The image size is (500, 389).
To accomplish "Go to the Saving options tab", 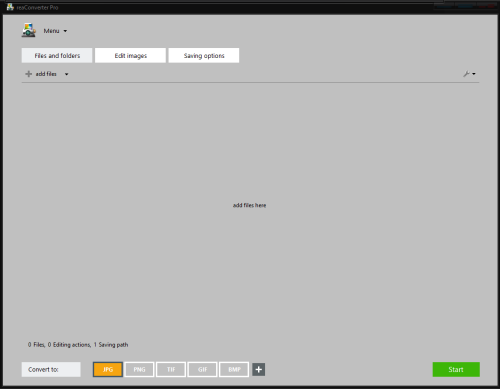I will (204, 55).
